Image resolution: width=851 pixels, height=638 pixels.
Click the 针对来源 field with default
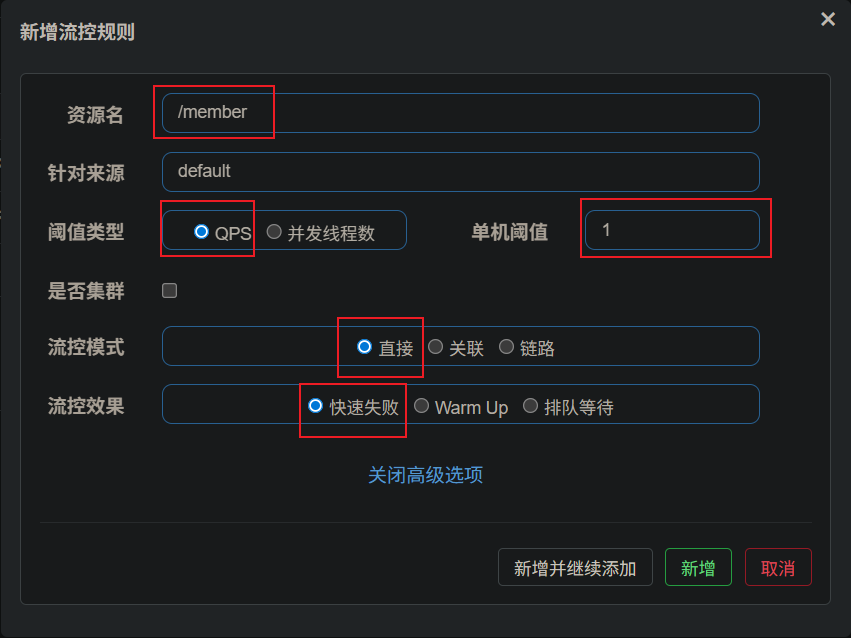460,171
